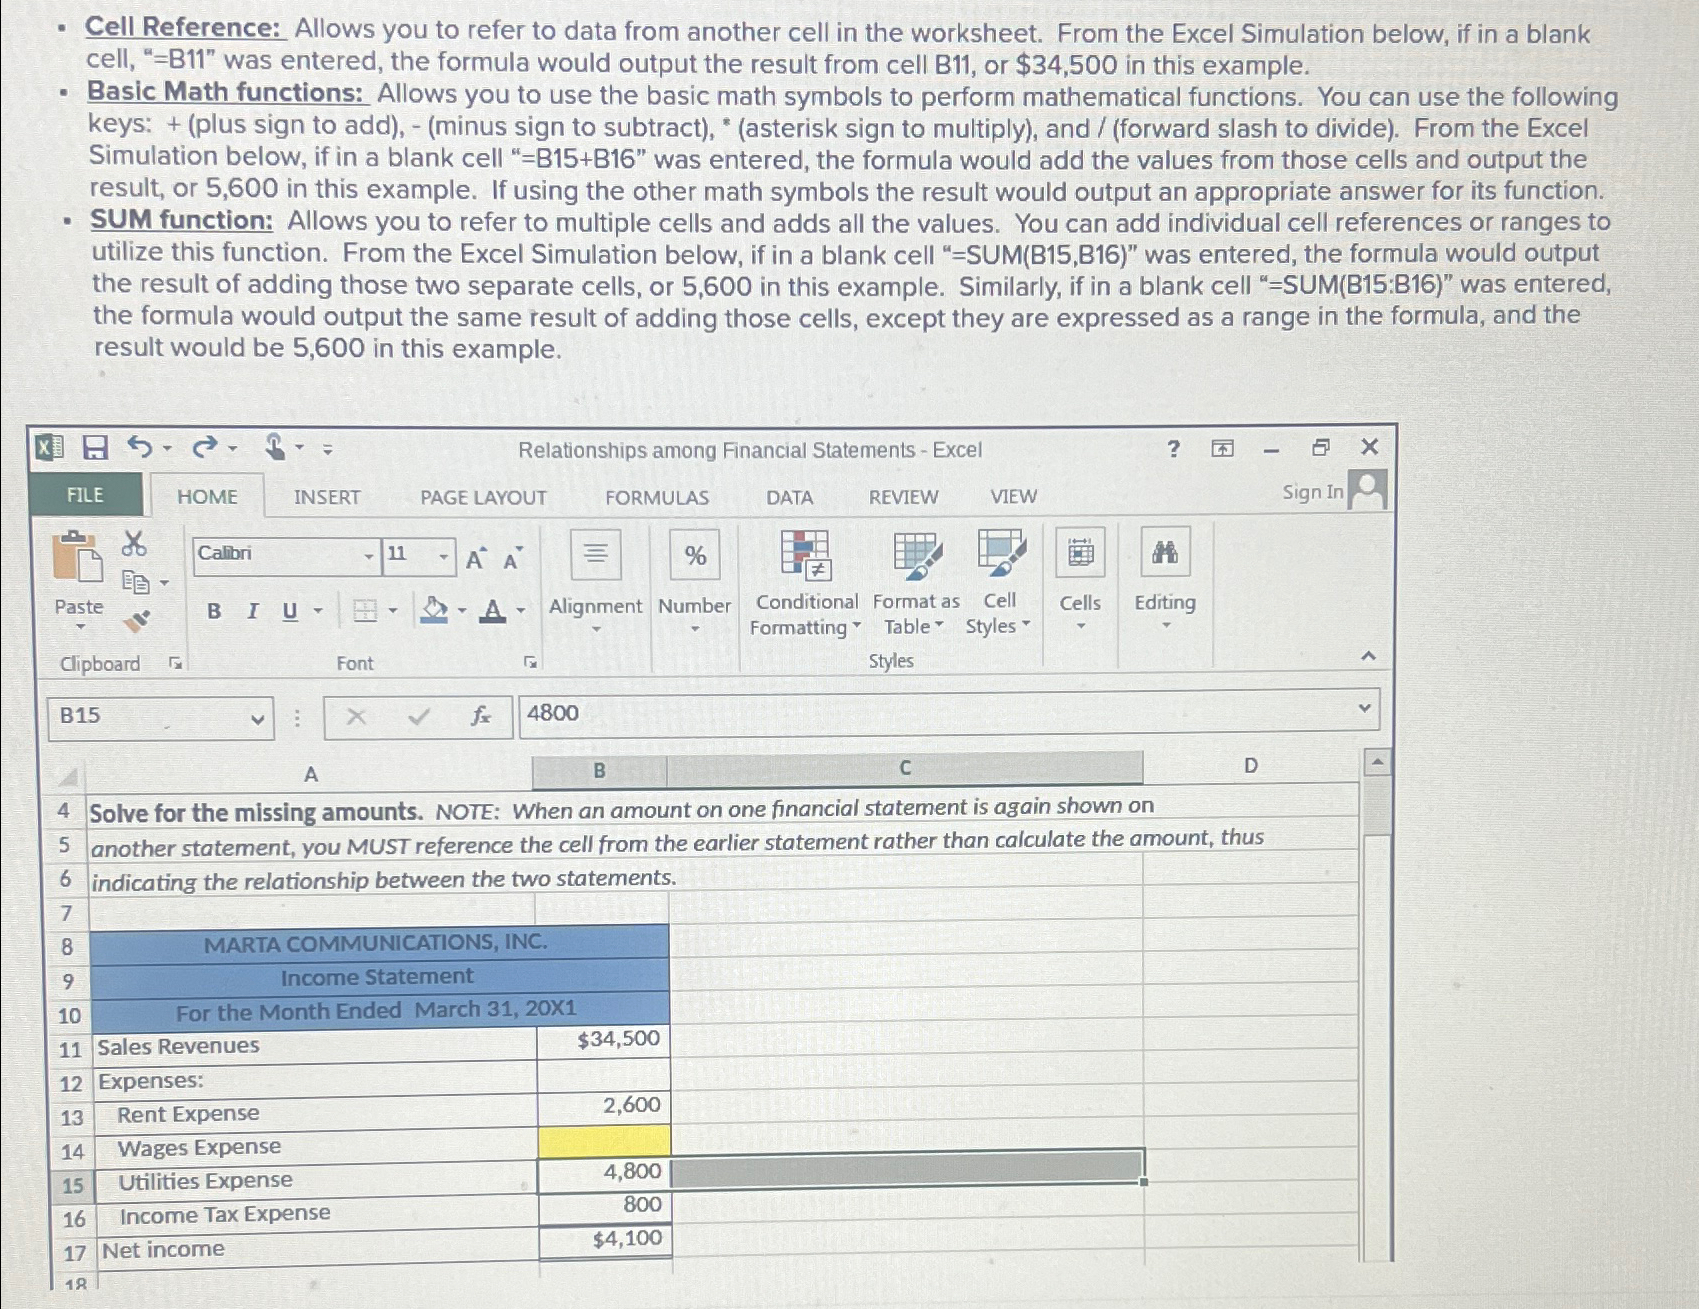Open the Clipboard dialog launcher

coord(176,663)
